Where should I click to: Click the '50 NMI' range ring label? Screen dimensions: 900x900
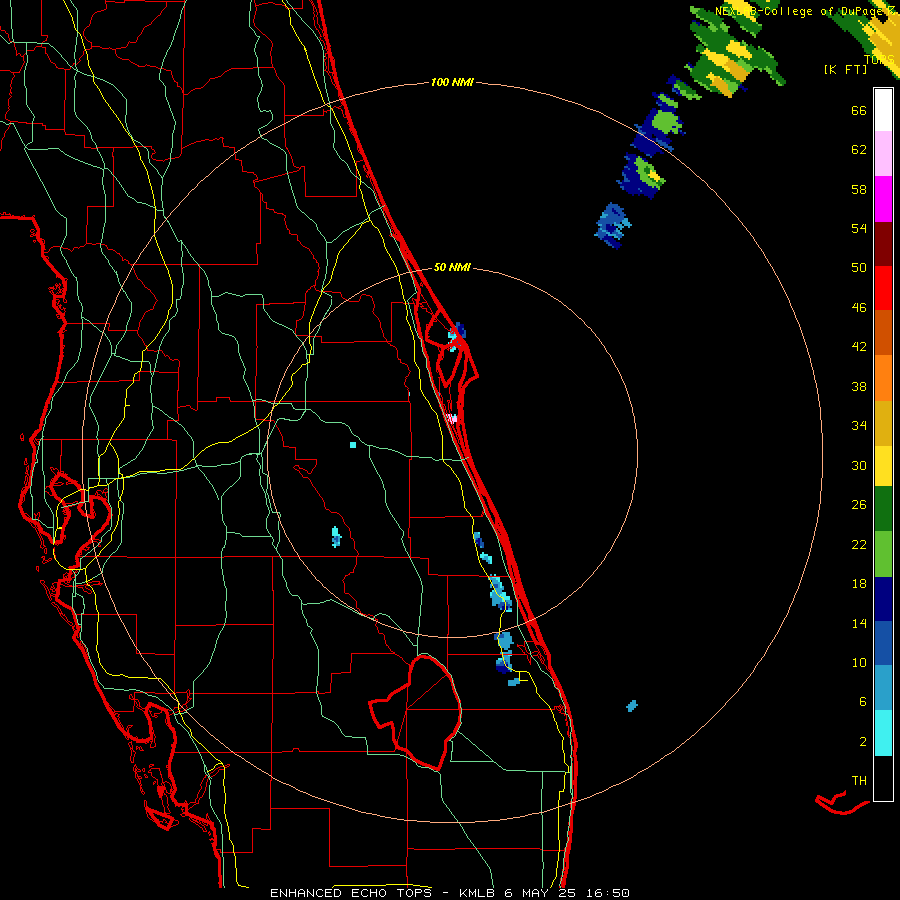(452, 267)
